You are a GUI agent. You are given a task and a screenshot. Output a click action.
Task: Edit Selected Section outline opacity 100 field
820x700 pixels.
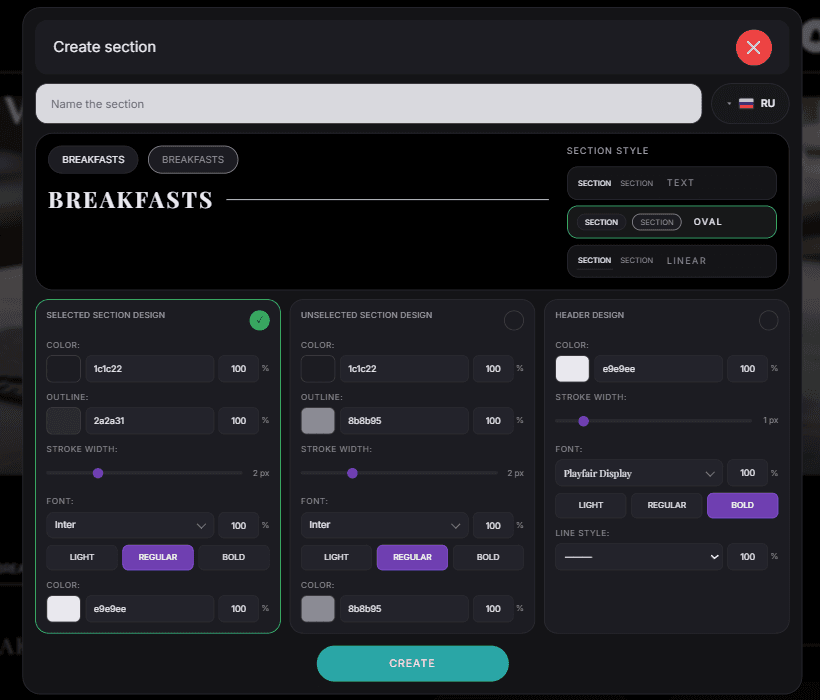point(238,421)
